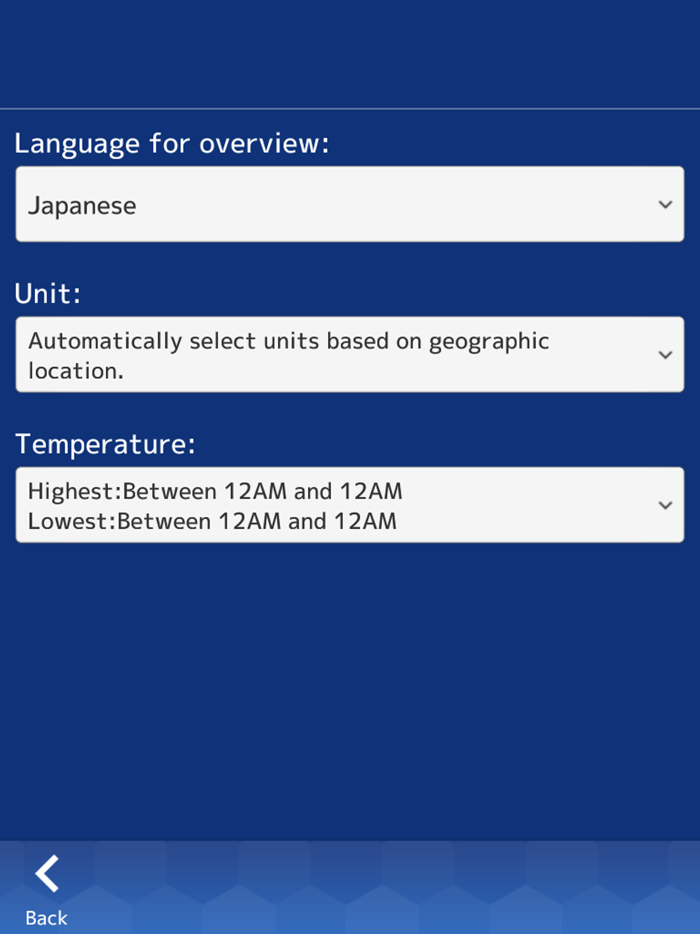The height and width of the screenshot is (934, 700).
Task: Click the Language for overview heading
Action: [172, 143]
